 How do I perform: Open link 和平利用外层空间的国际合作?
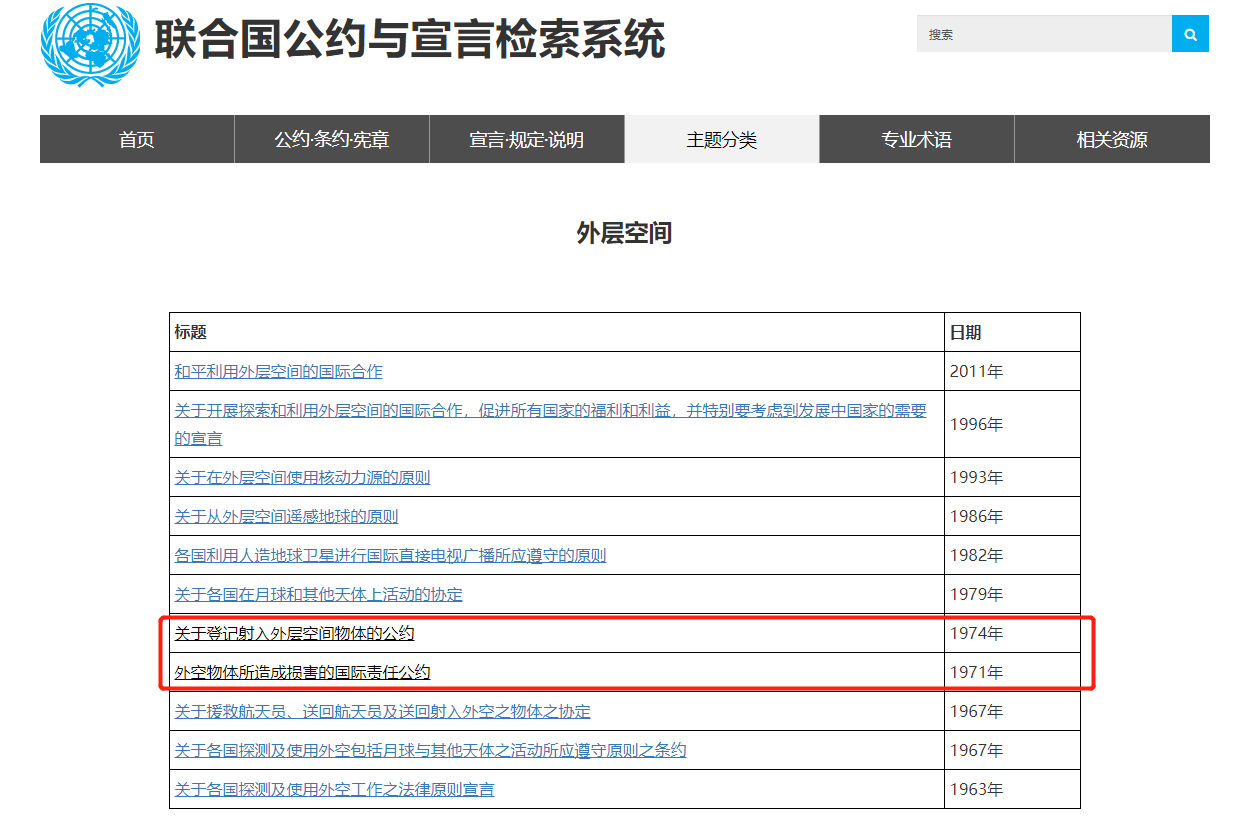278,372
